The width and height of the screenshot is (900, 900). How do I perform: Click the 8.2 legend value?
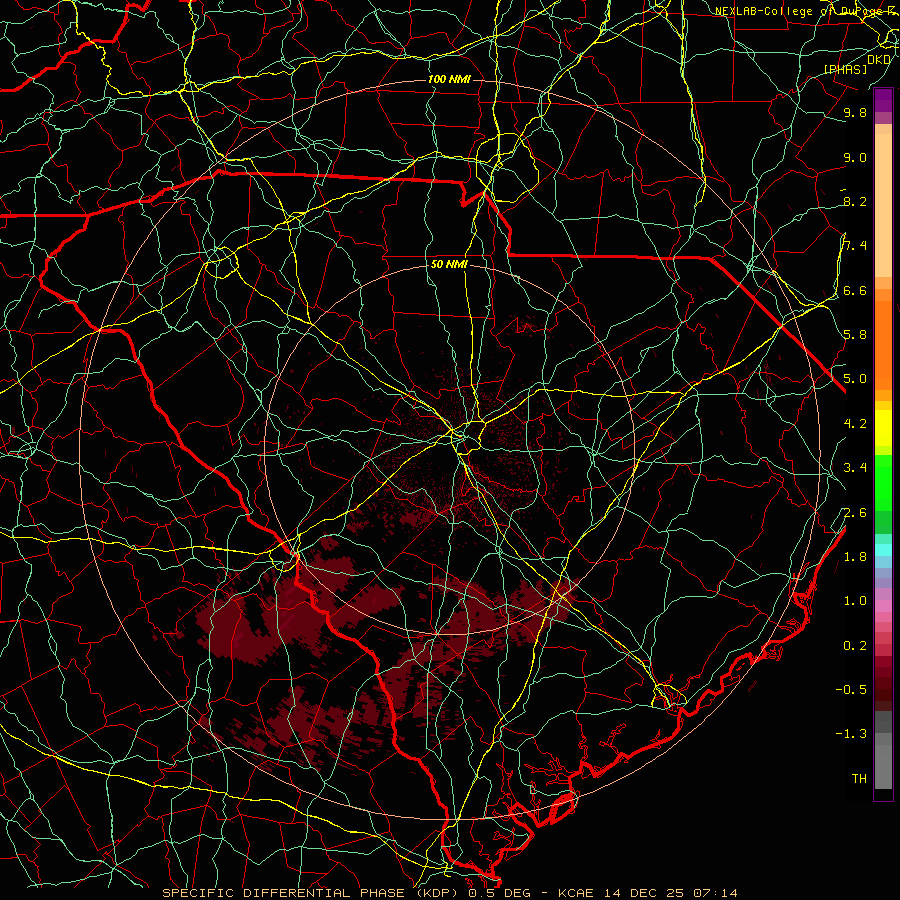(855, 201)
